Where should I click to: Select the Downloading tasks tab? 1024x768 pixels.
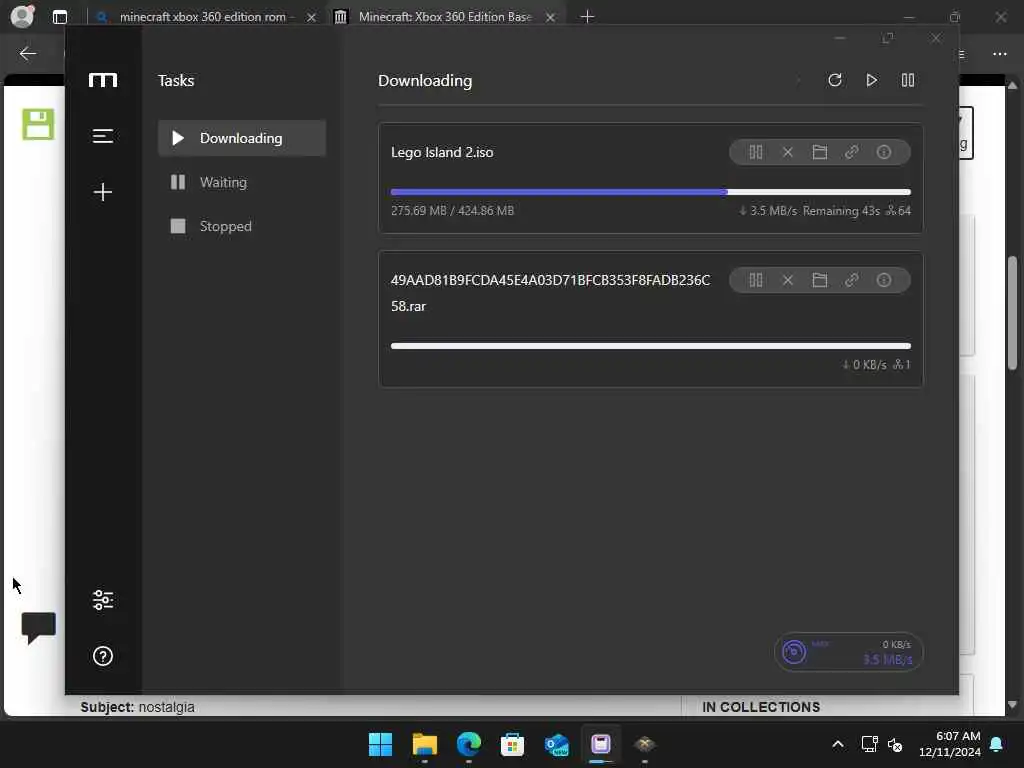click(x=242, y=138)
